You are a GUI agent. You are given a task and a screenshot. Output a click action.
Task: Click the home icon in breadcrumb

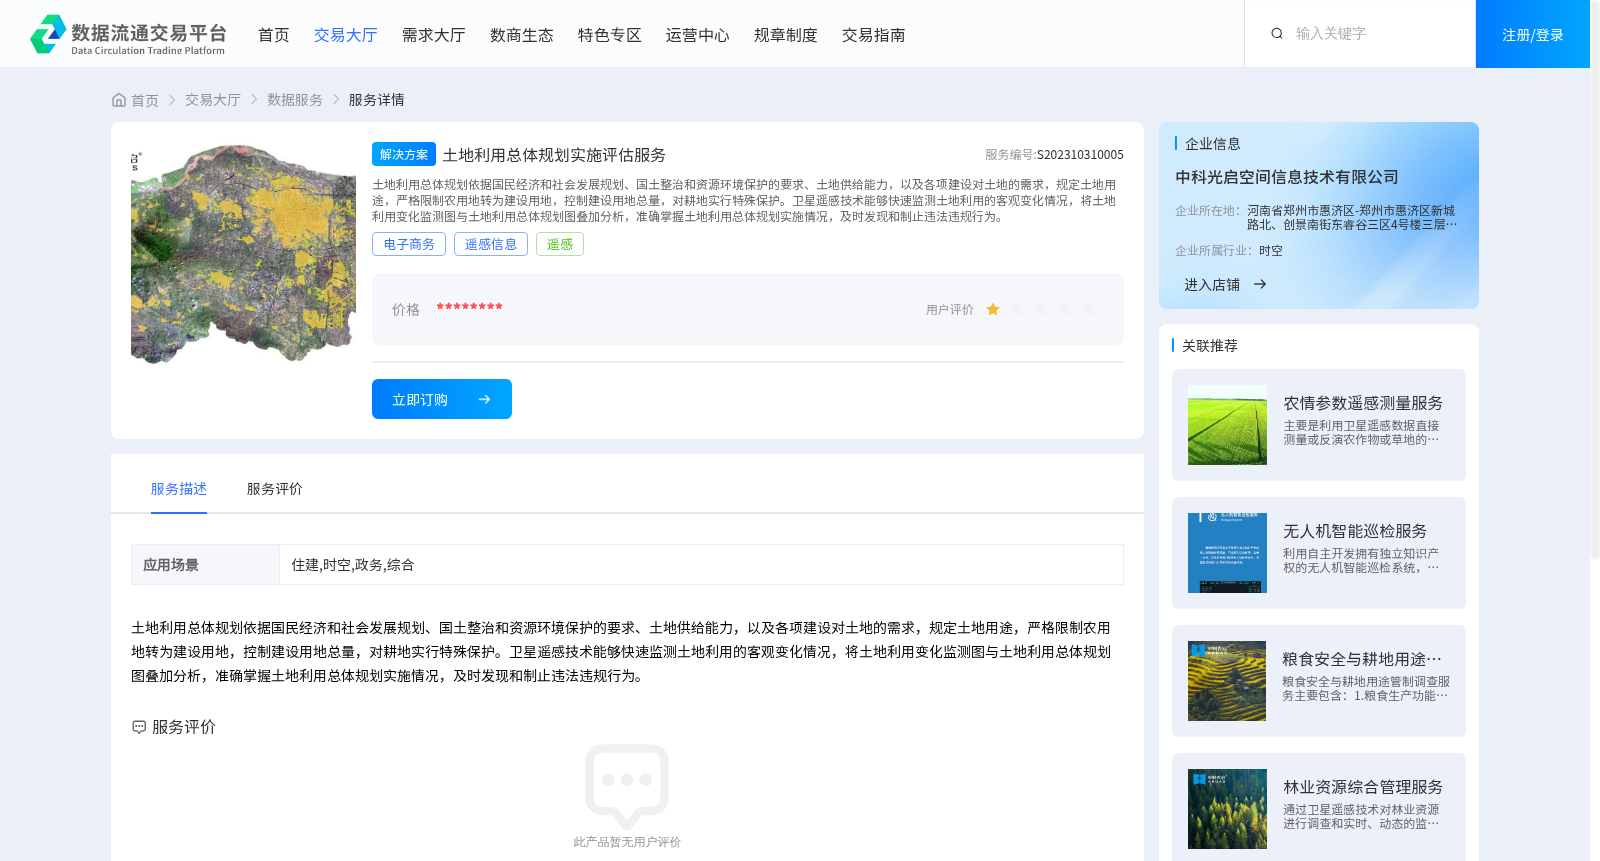pos(119,100)
